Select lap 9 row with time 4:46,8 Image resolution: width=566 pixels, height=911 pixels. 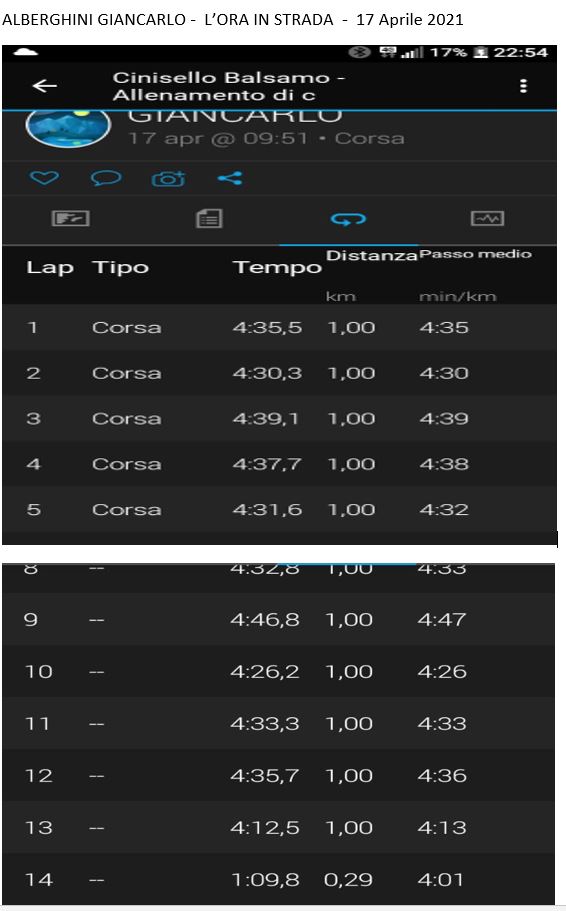[278, 619]
